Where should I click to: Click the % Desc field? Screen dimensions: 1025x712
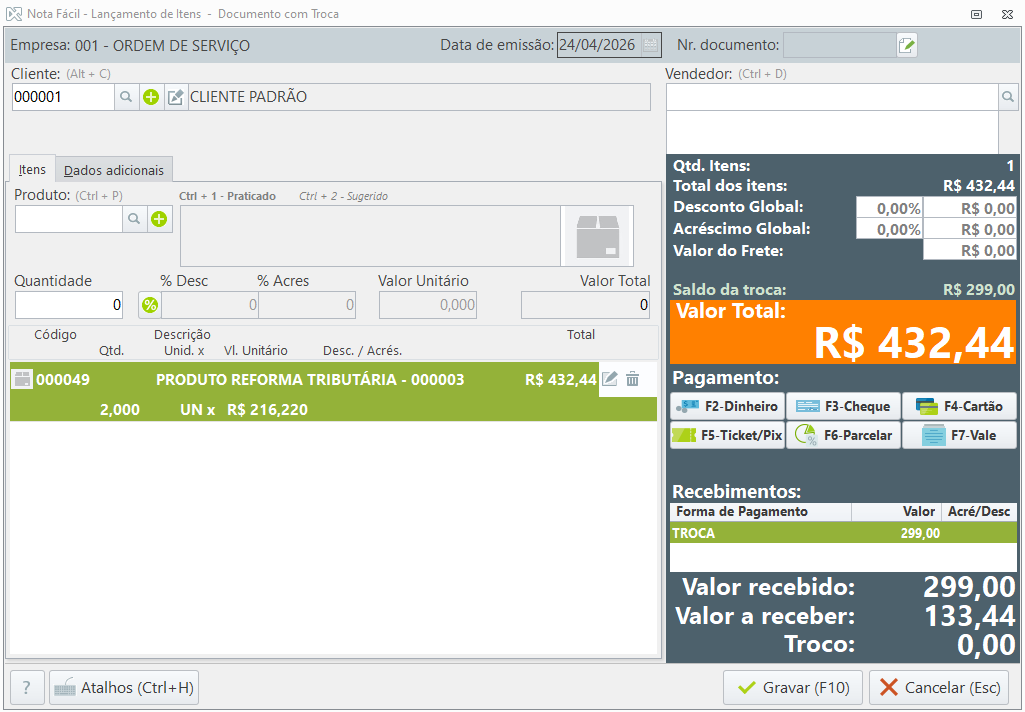(x=210, y=305)
